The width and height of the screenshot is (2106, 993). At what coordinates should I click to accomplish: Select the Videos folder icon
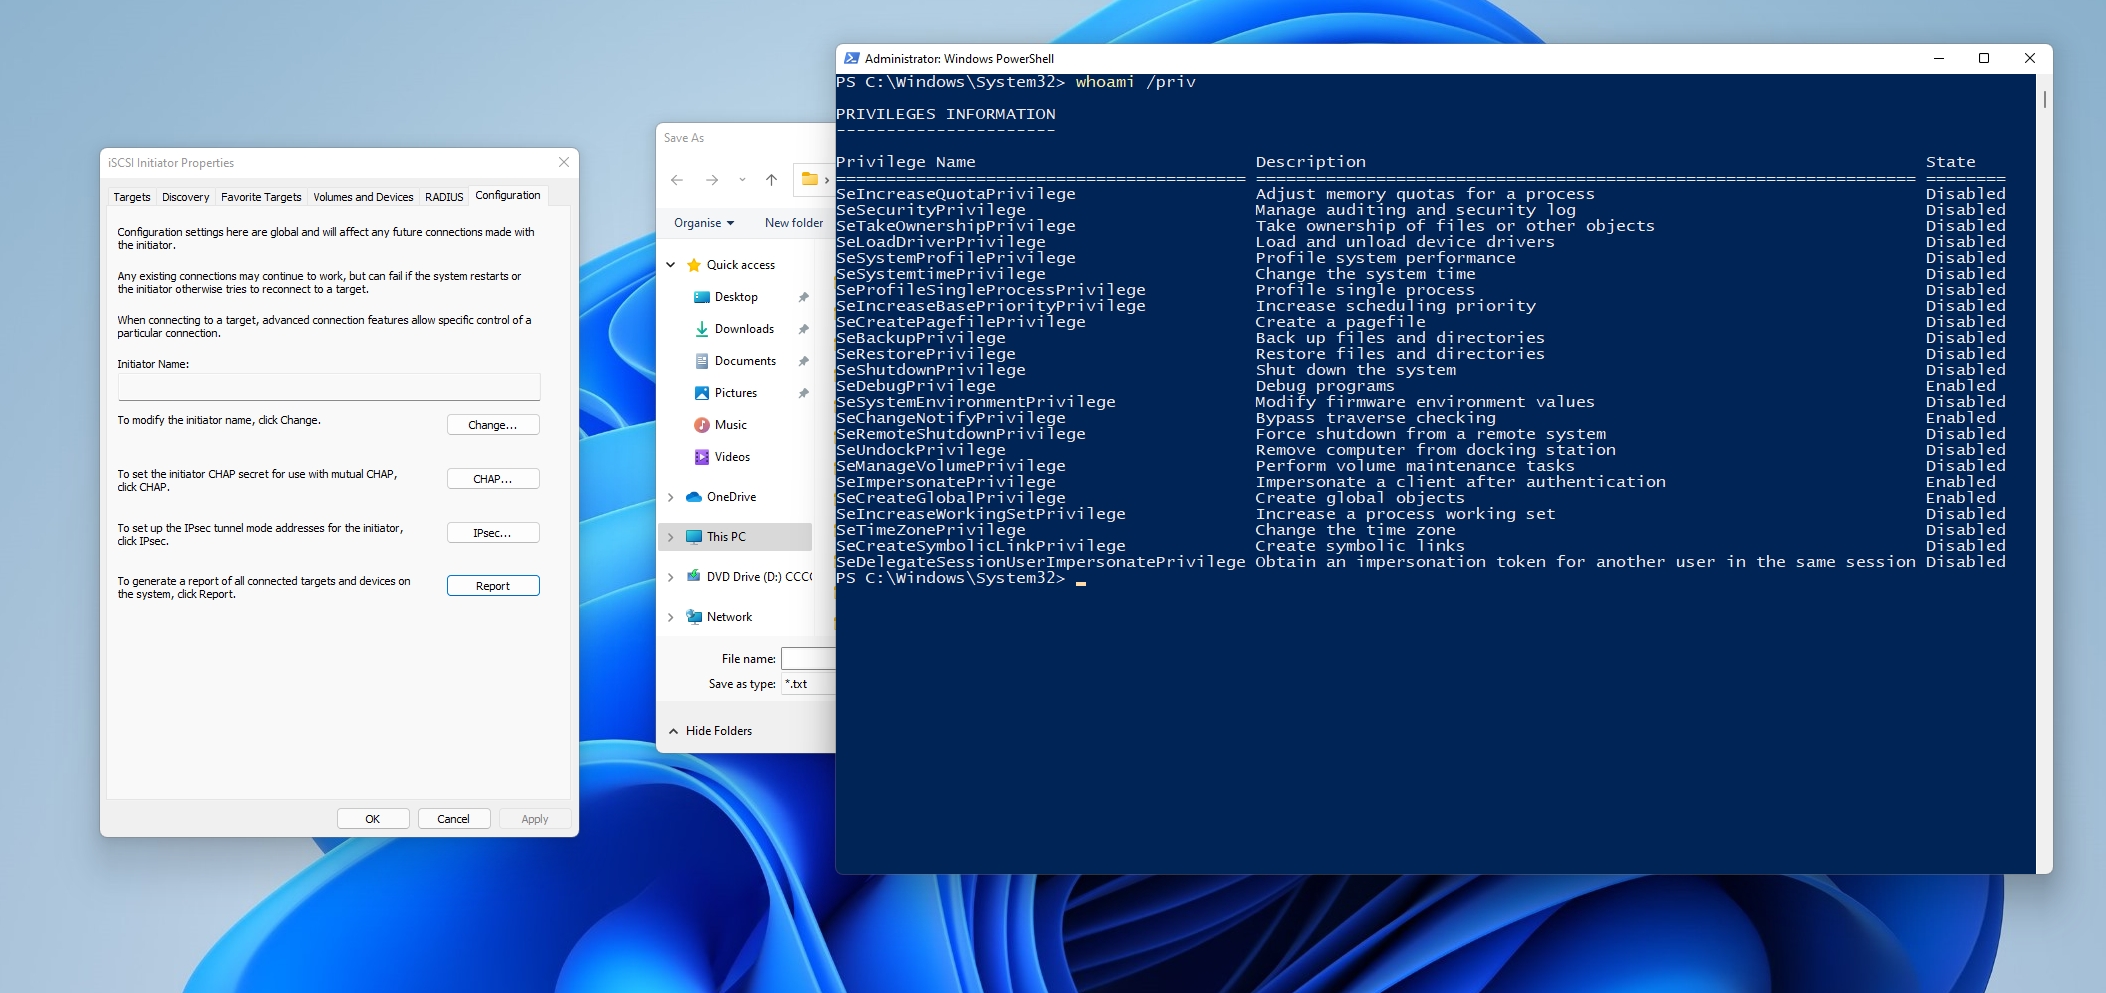click(702, 457)
